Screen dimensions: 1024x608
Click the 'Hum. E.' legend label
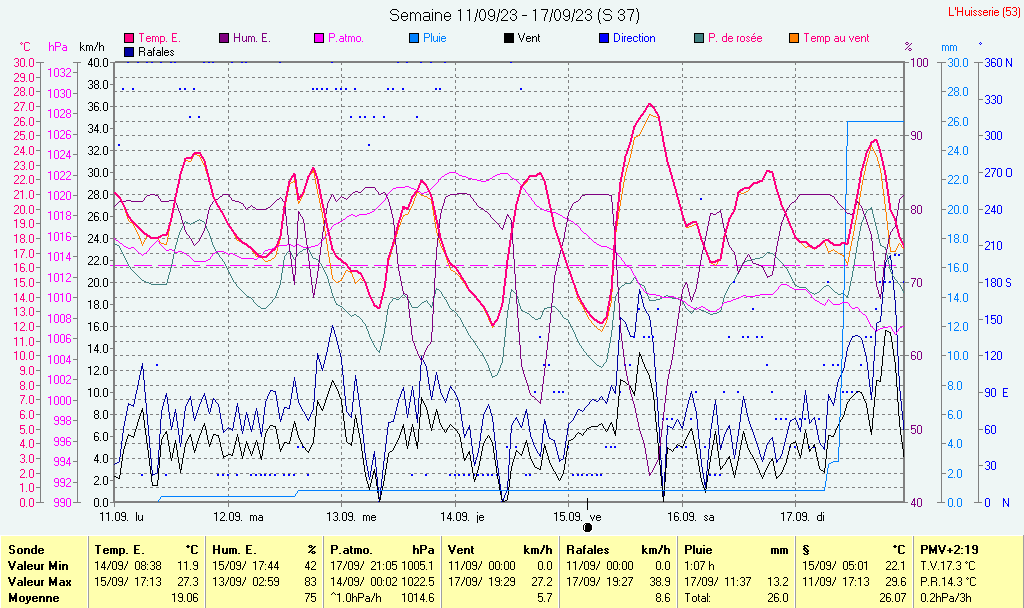click(x=251, y=39)
